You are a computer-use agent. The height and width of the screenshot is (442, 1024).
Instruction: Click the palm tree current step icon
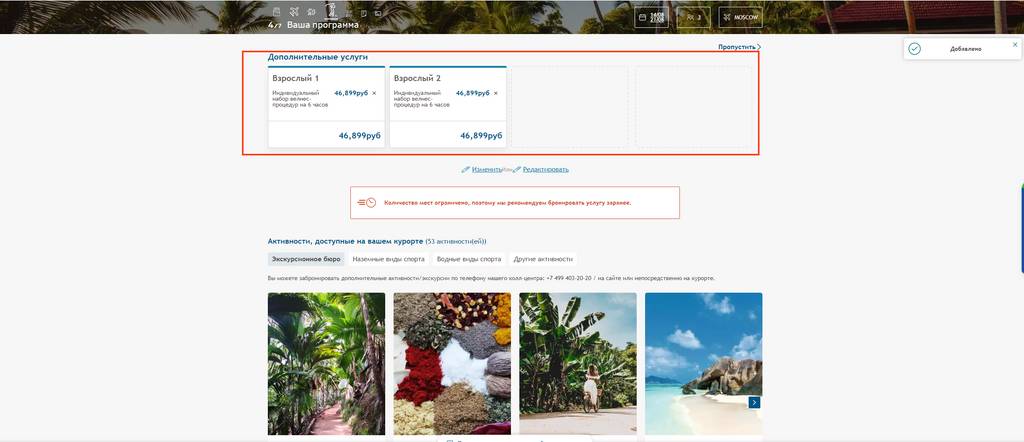pos(330,10)
